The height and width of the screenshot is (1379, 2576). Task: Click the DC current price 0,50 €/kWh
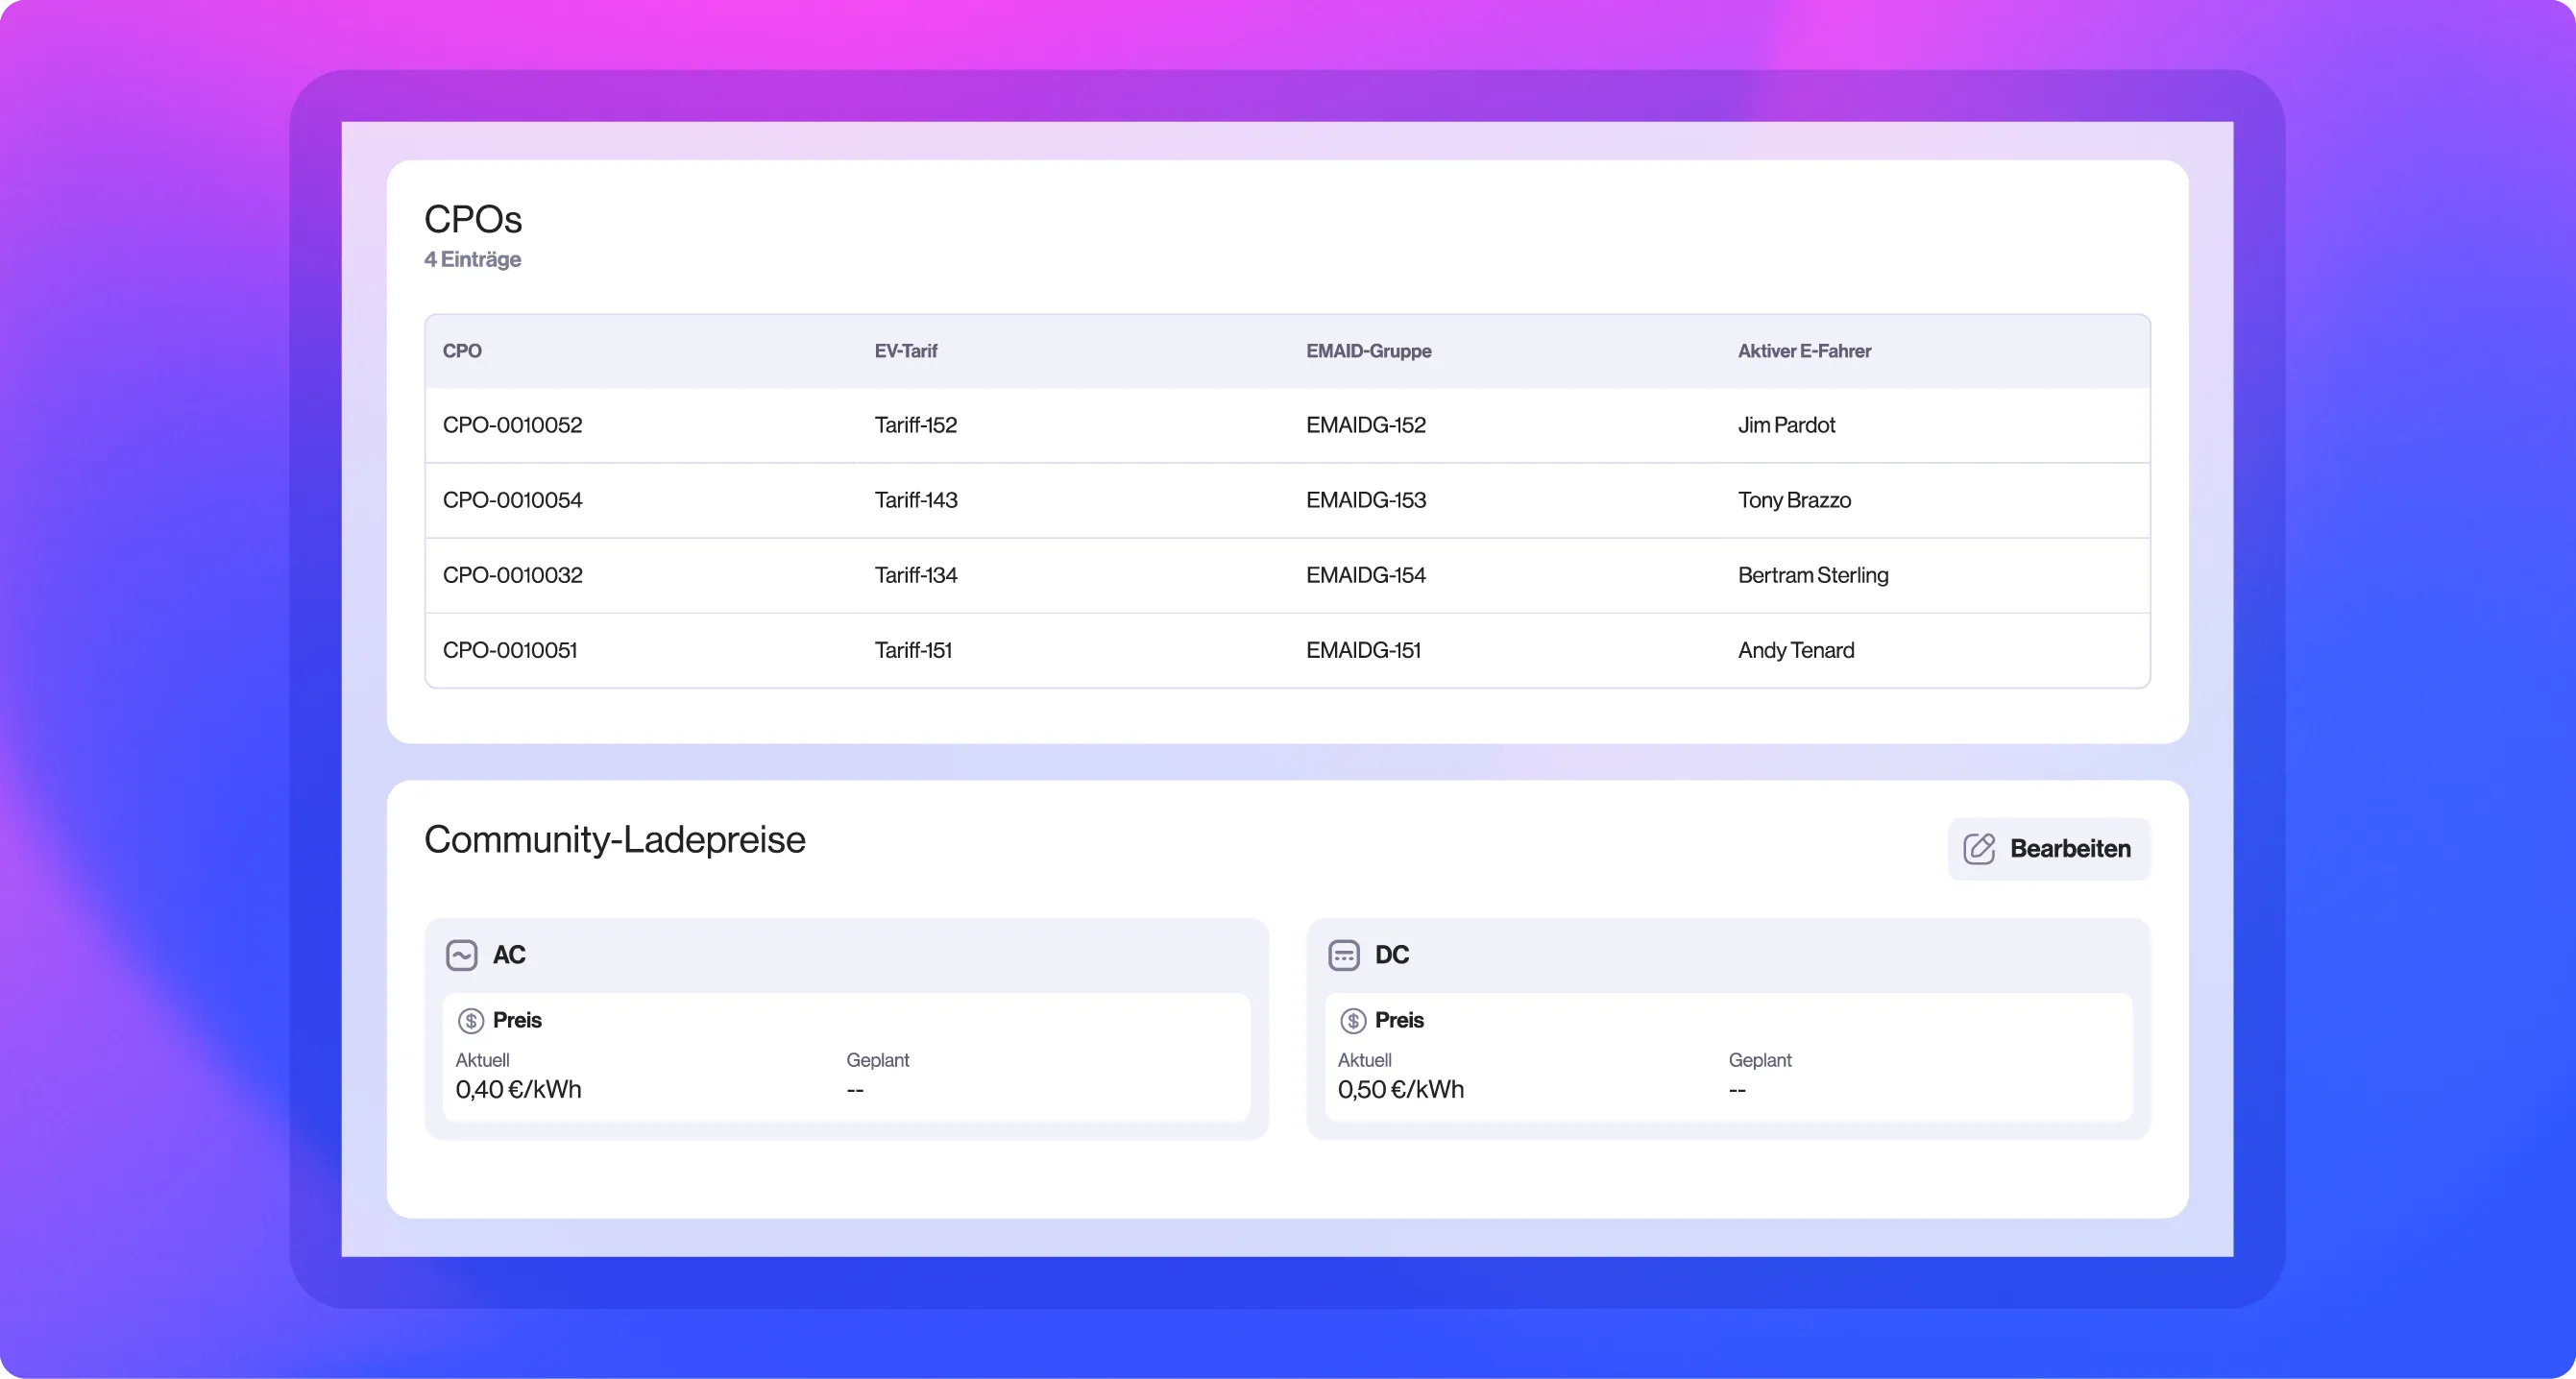1400,1089
